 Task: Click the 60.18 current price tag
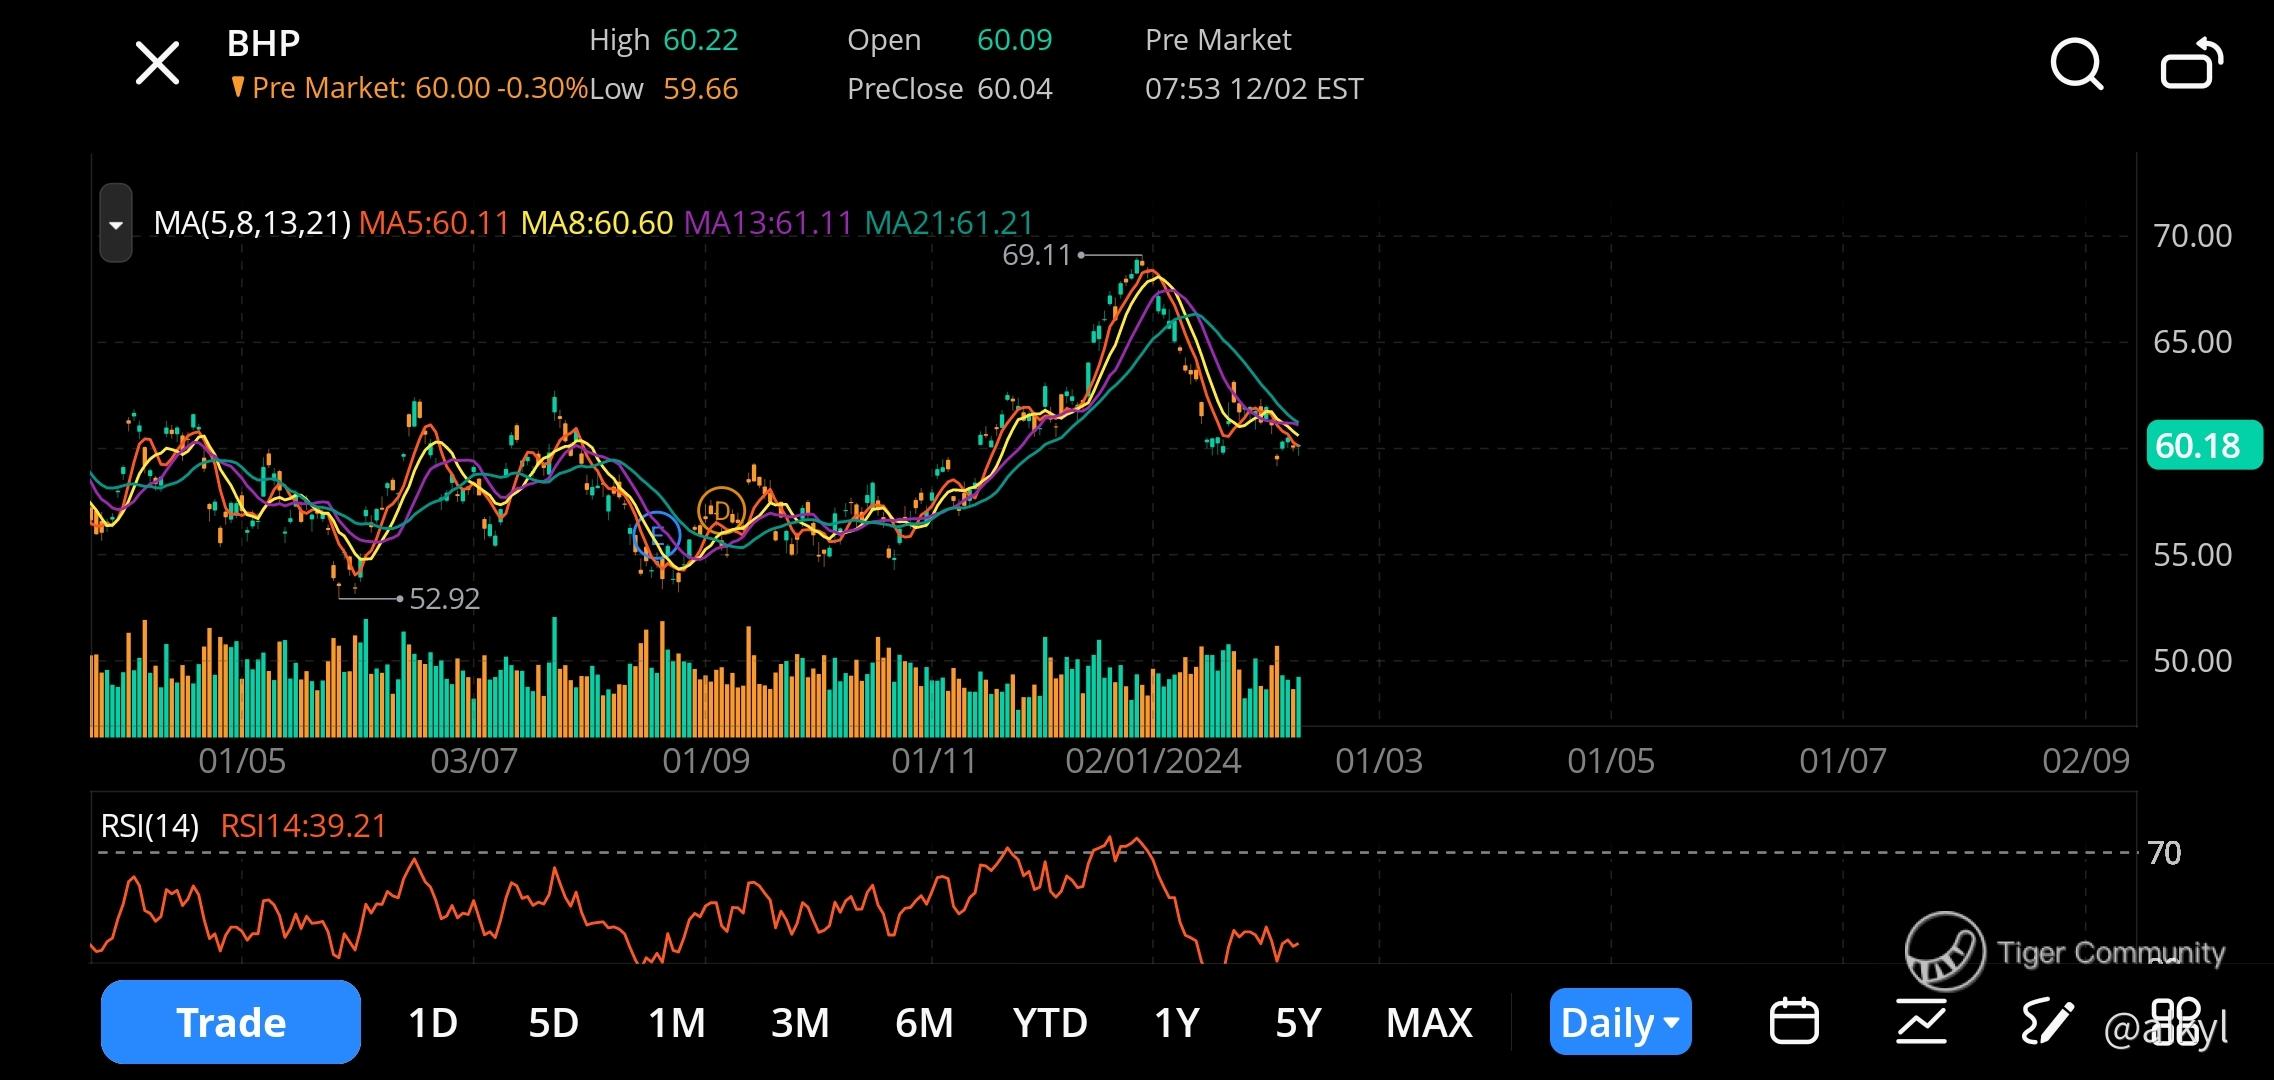click(2203, 445)
